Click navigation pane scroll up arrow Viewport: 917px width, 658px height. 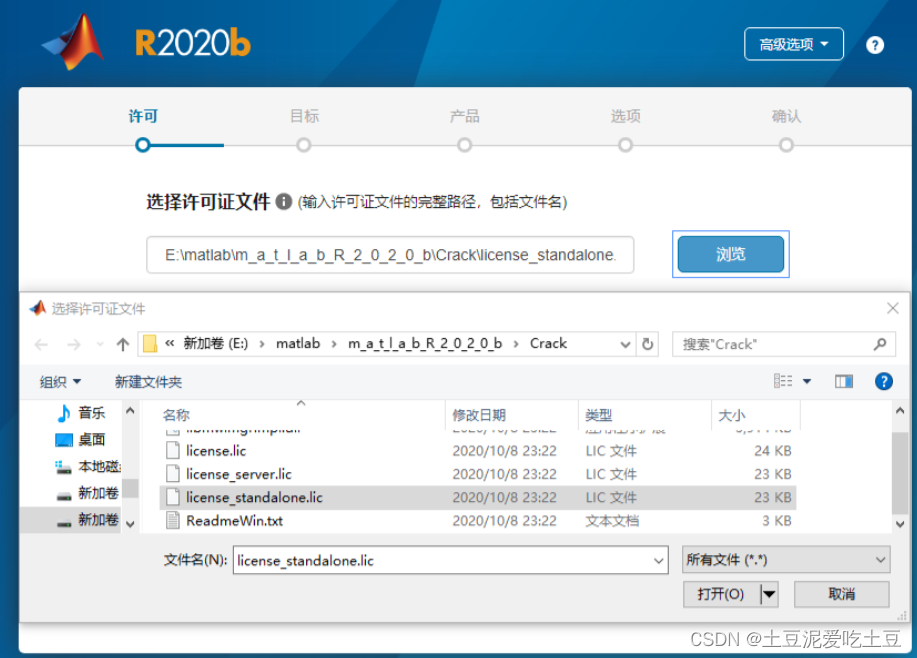130,411
